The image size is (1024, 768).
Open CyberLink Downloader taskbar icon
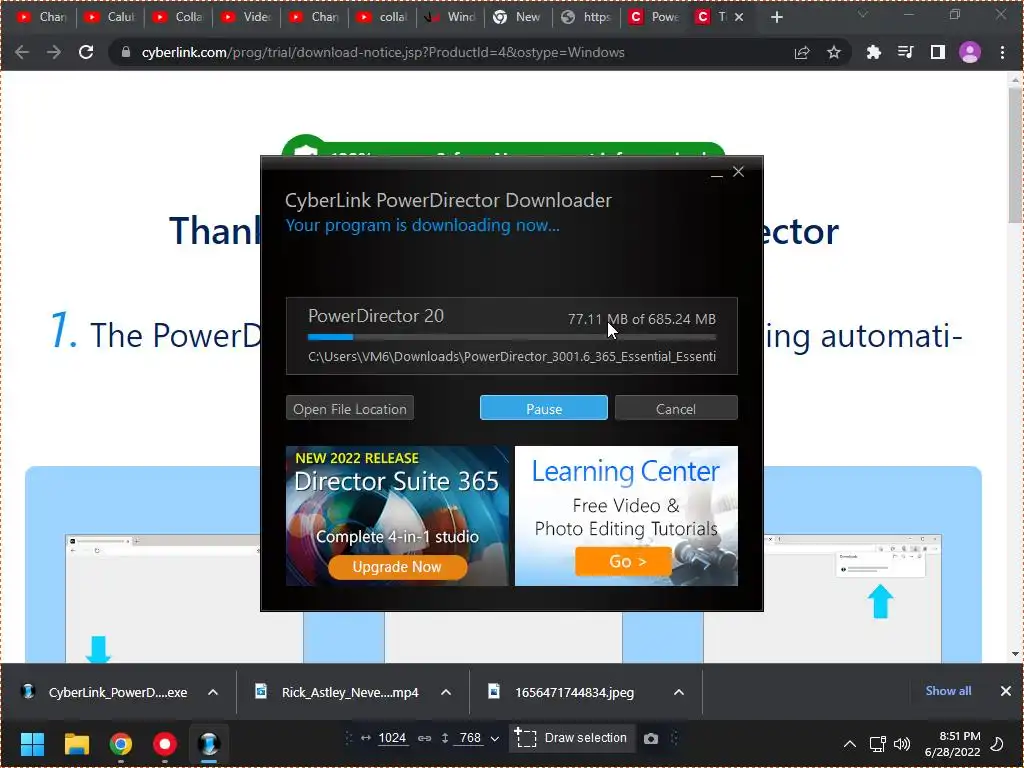(x=209, y=743)
